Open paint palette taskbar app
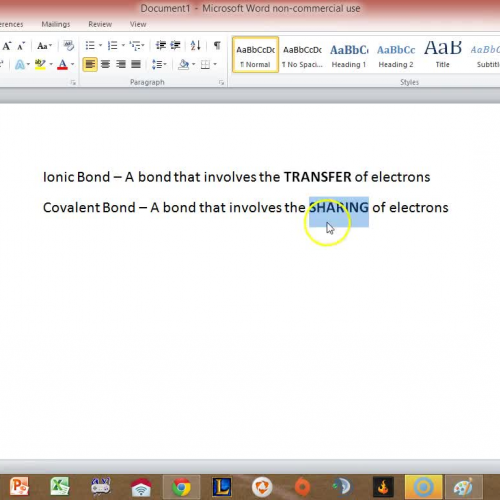This screenshot has height=500, width=500. point(464,487)
